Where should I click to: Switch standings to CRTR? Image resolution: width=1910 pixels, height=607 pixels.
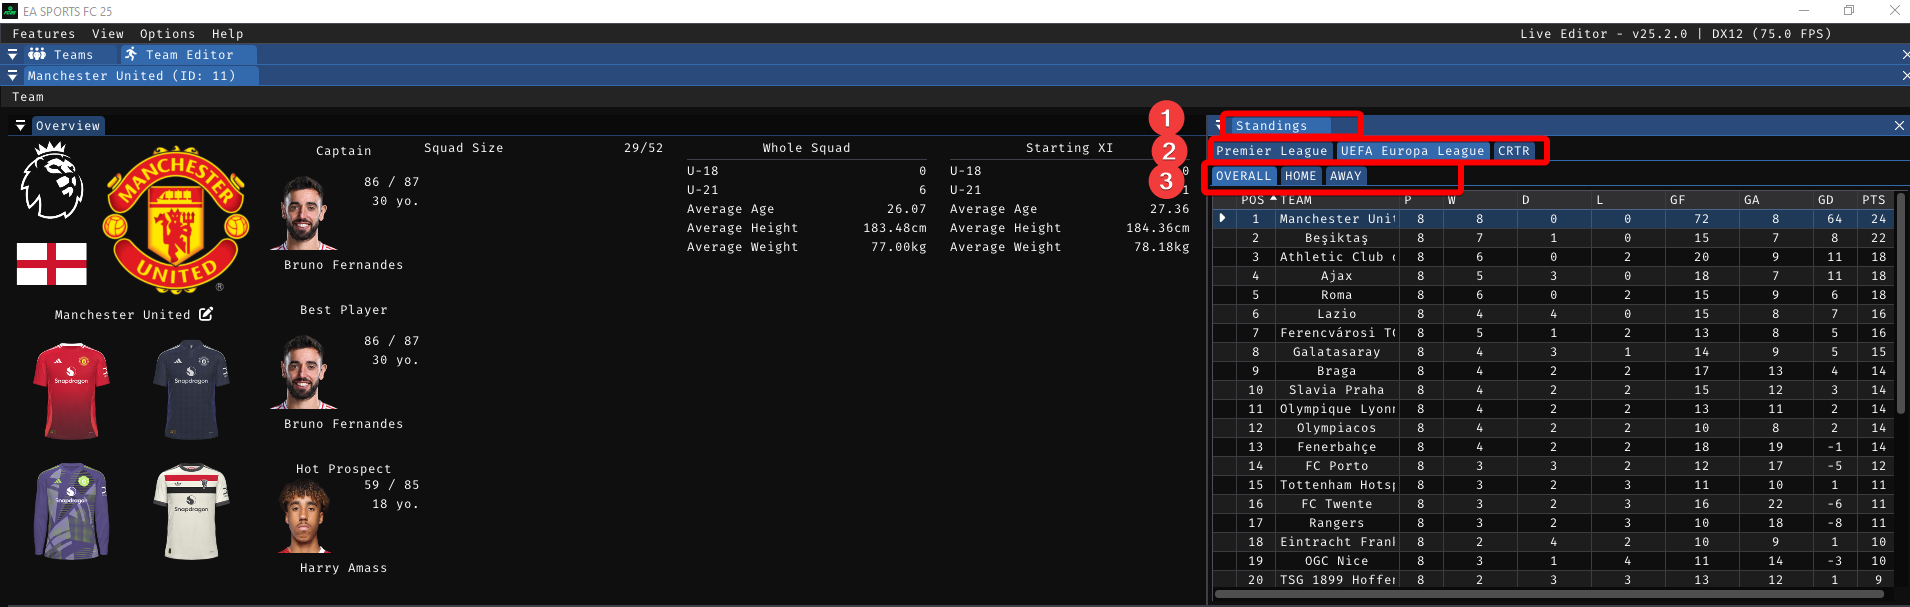1514,151
